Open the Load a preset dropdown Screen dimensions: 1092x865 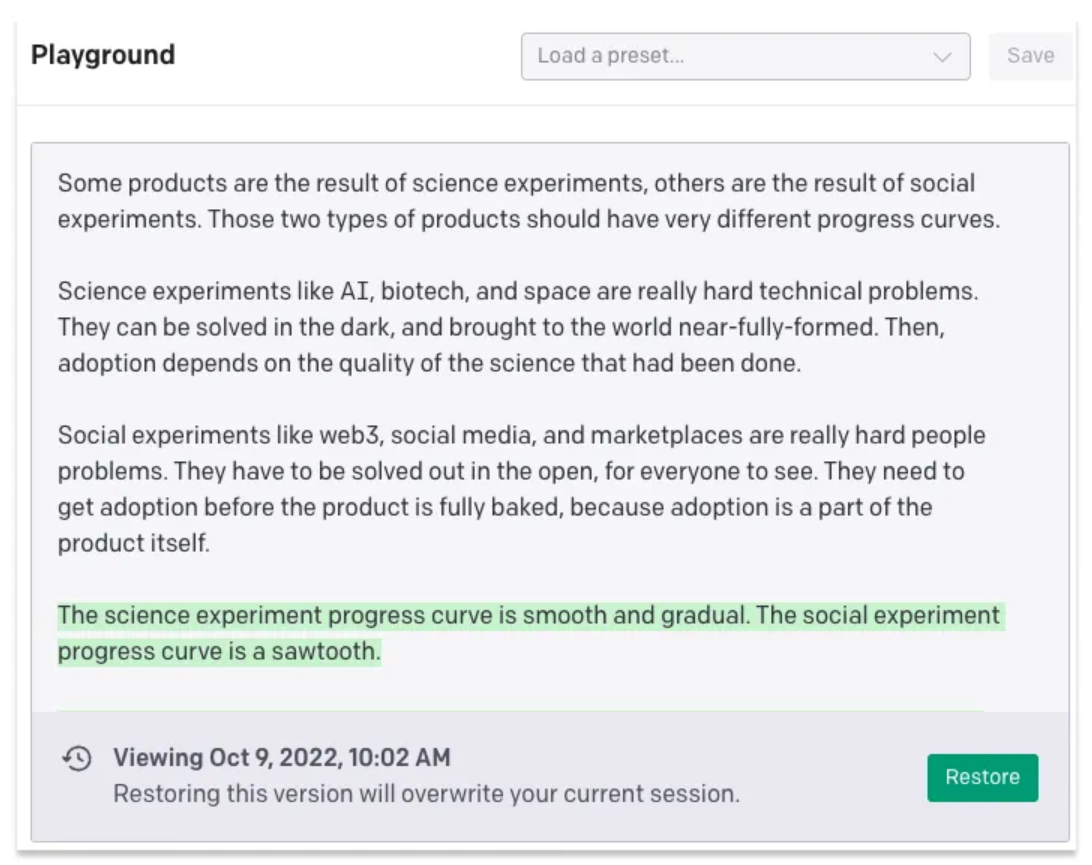point(745,56)
